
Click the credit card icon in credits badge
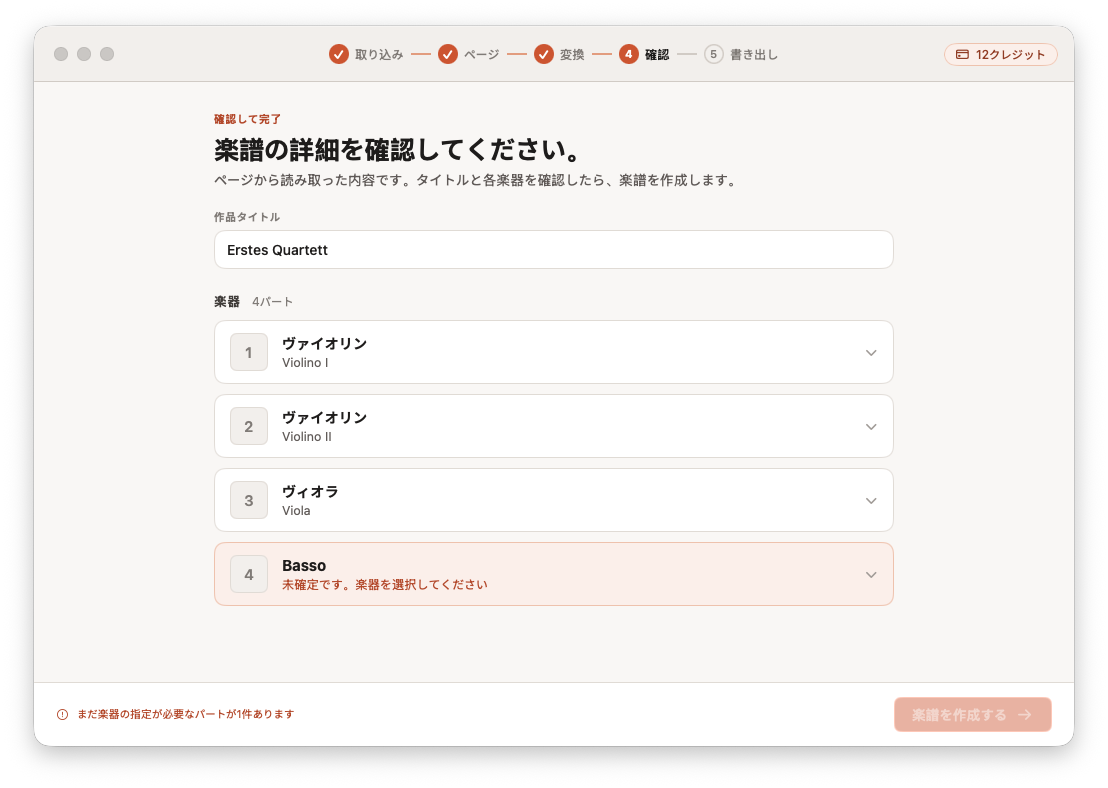coord(962,54)
